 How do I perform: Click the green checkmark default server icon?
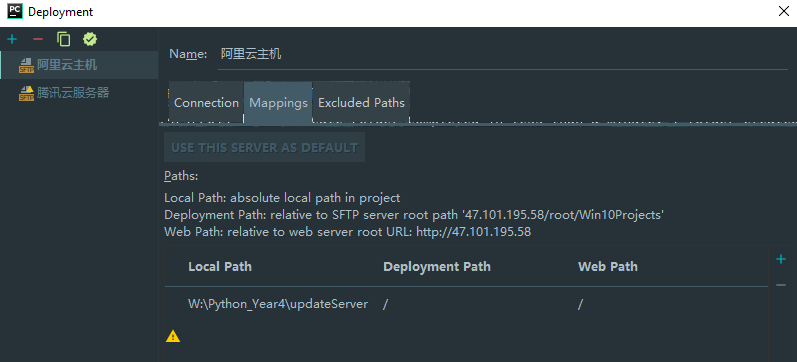pos(90,39)
